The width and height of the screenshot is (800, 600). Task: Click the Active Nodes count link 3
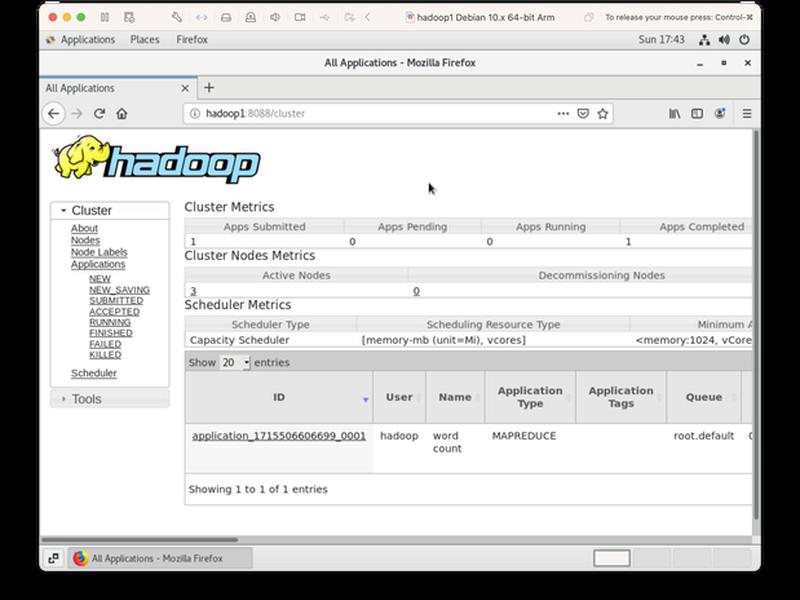click(193, 291)
